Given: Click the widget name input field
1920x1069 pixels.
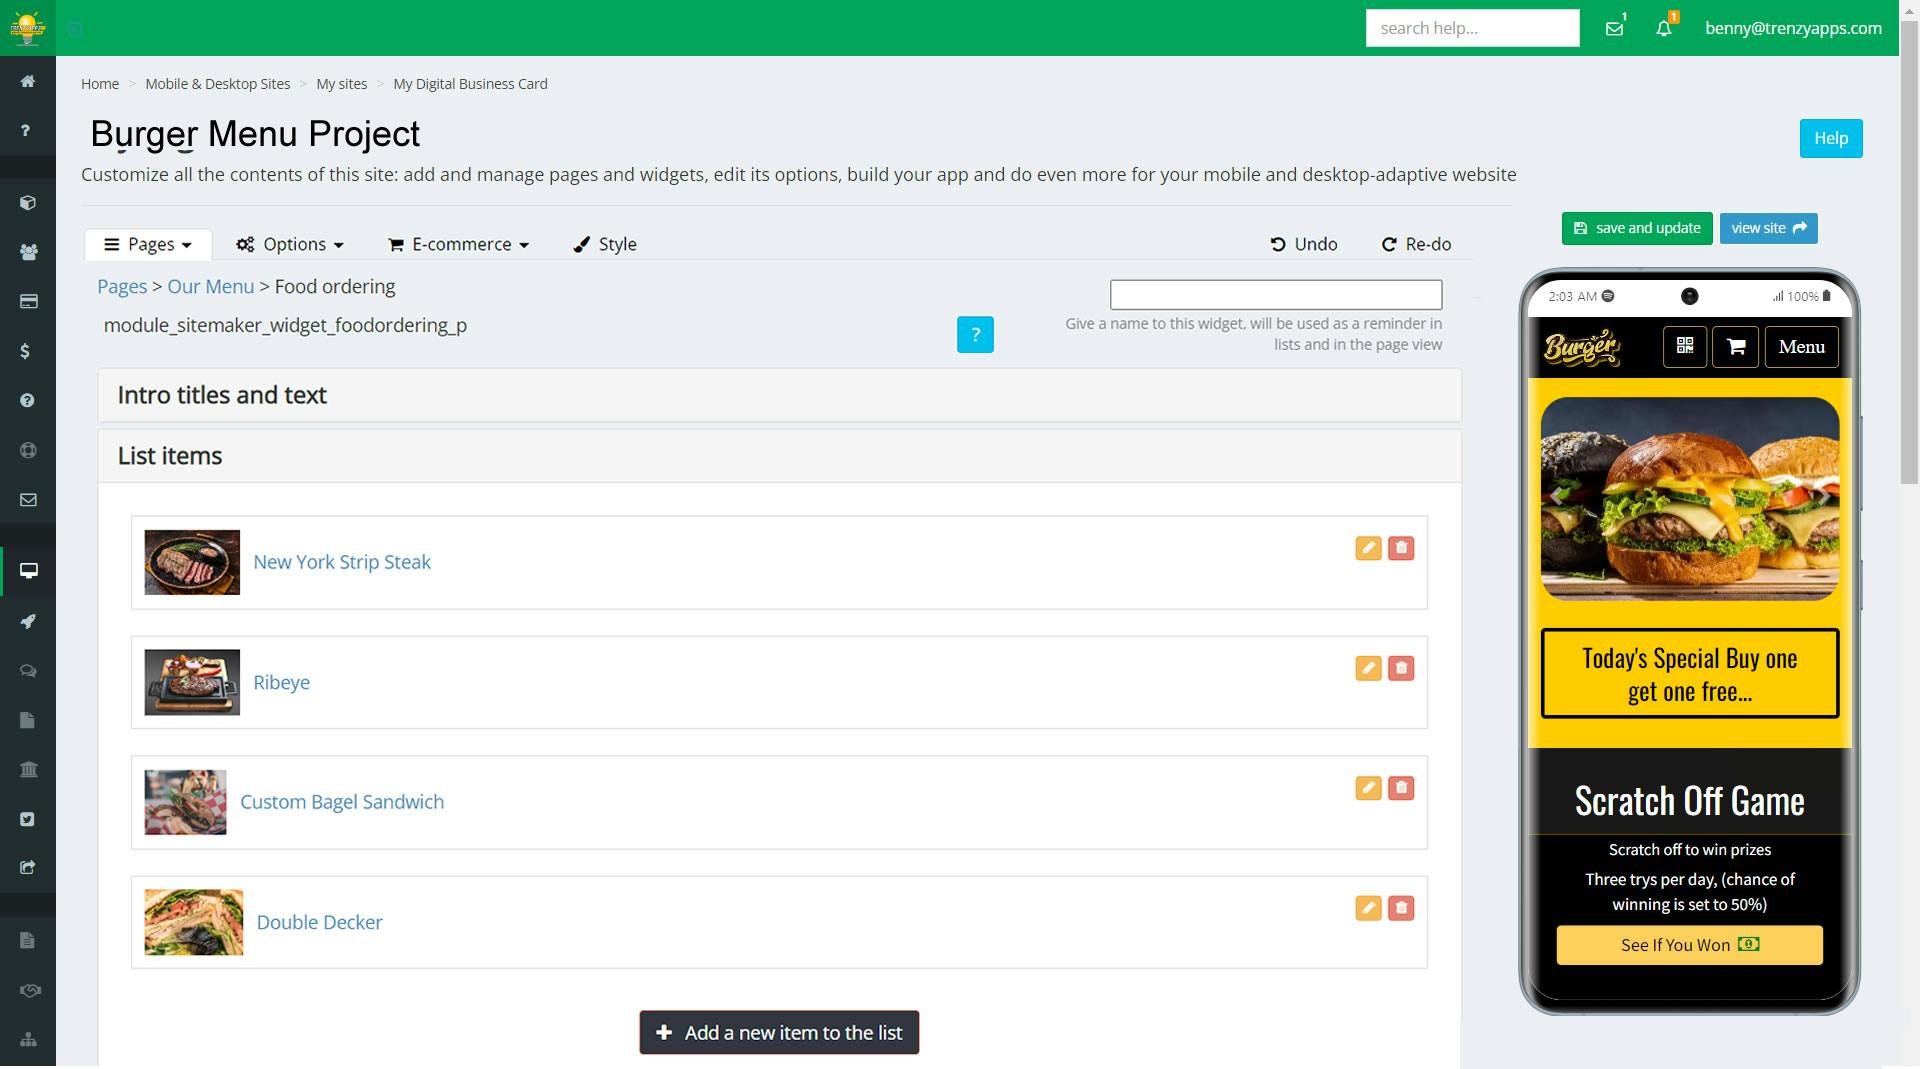Looking at the screenshot, I should click(1275, 295).
